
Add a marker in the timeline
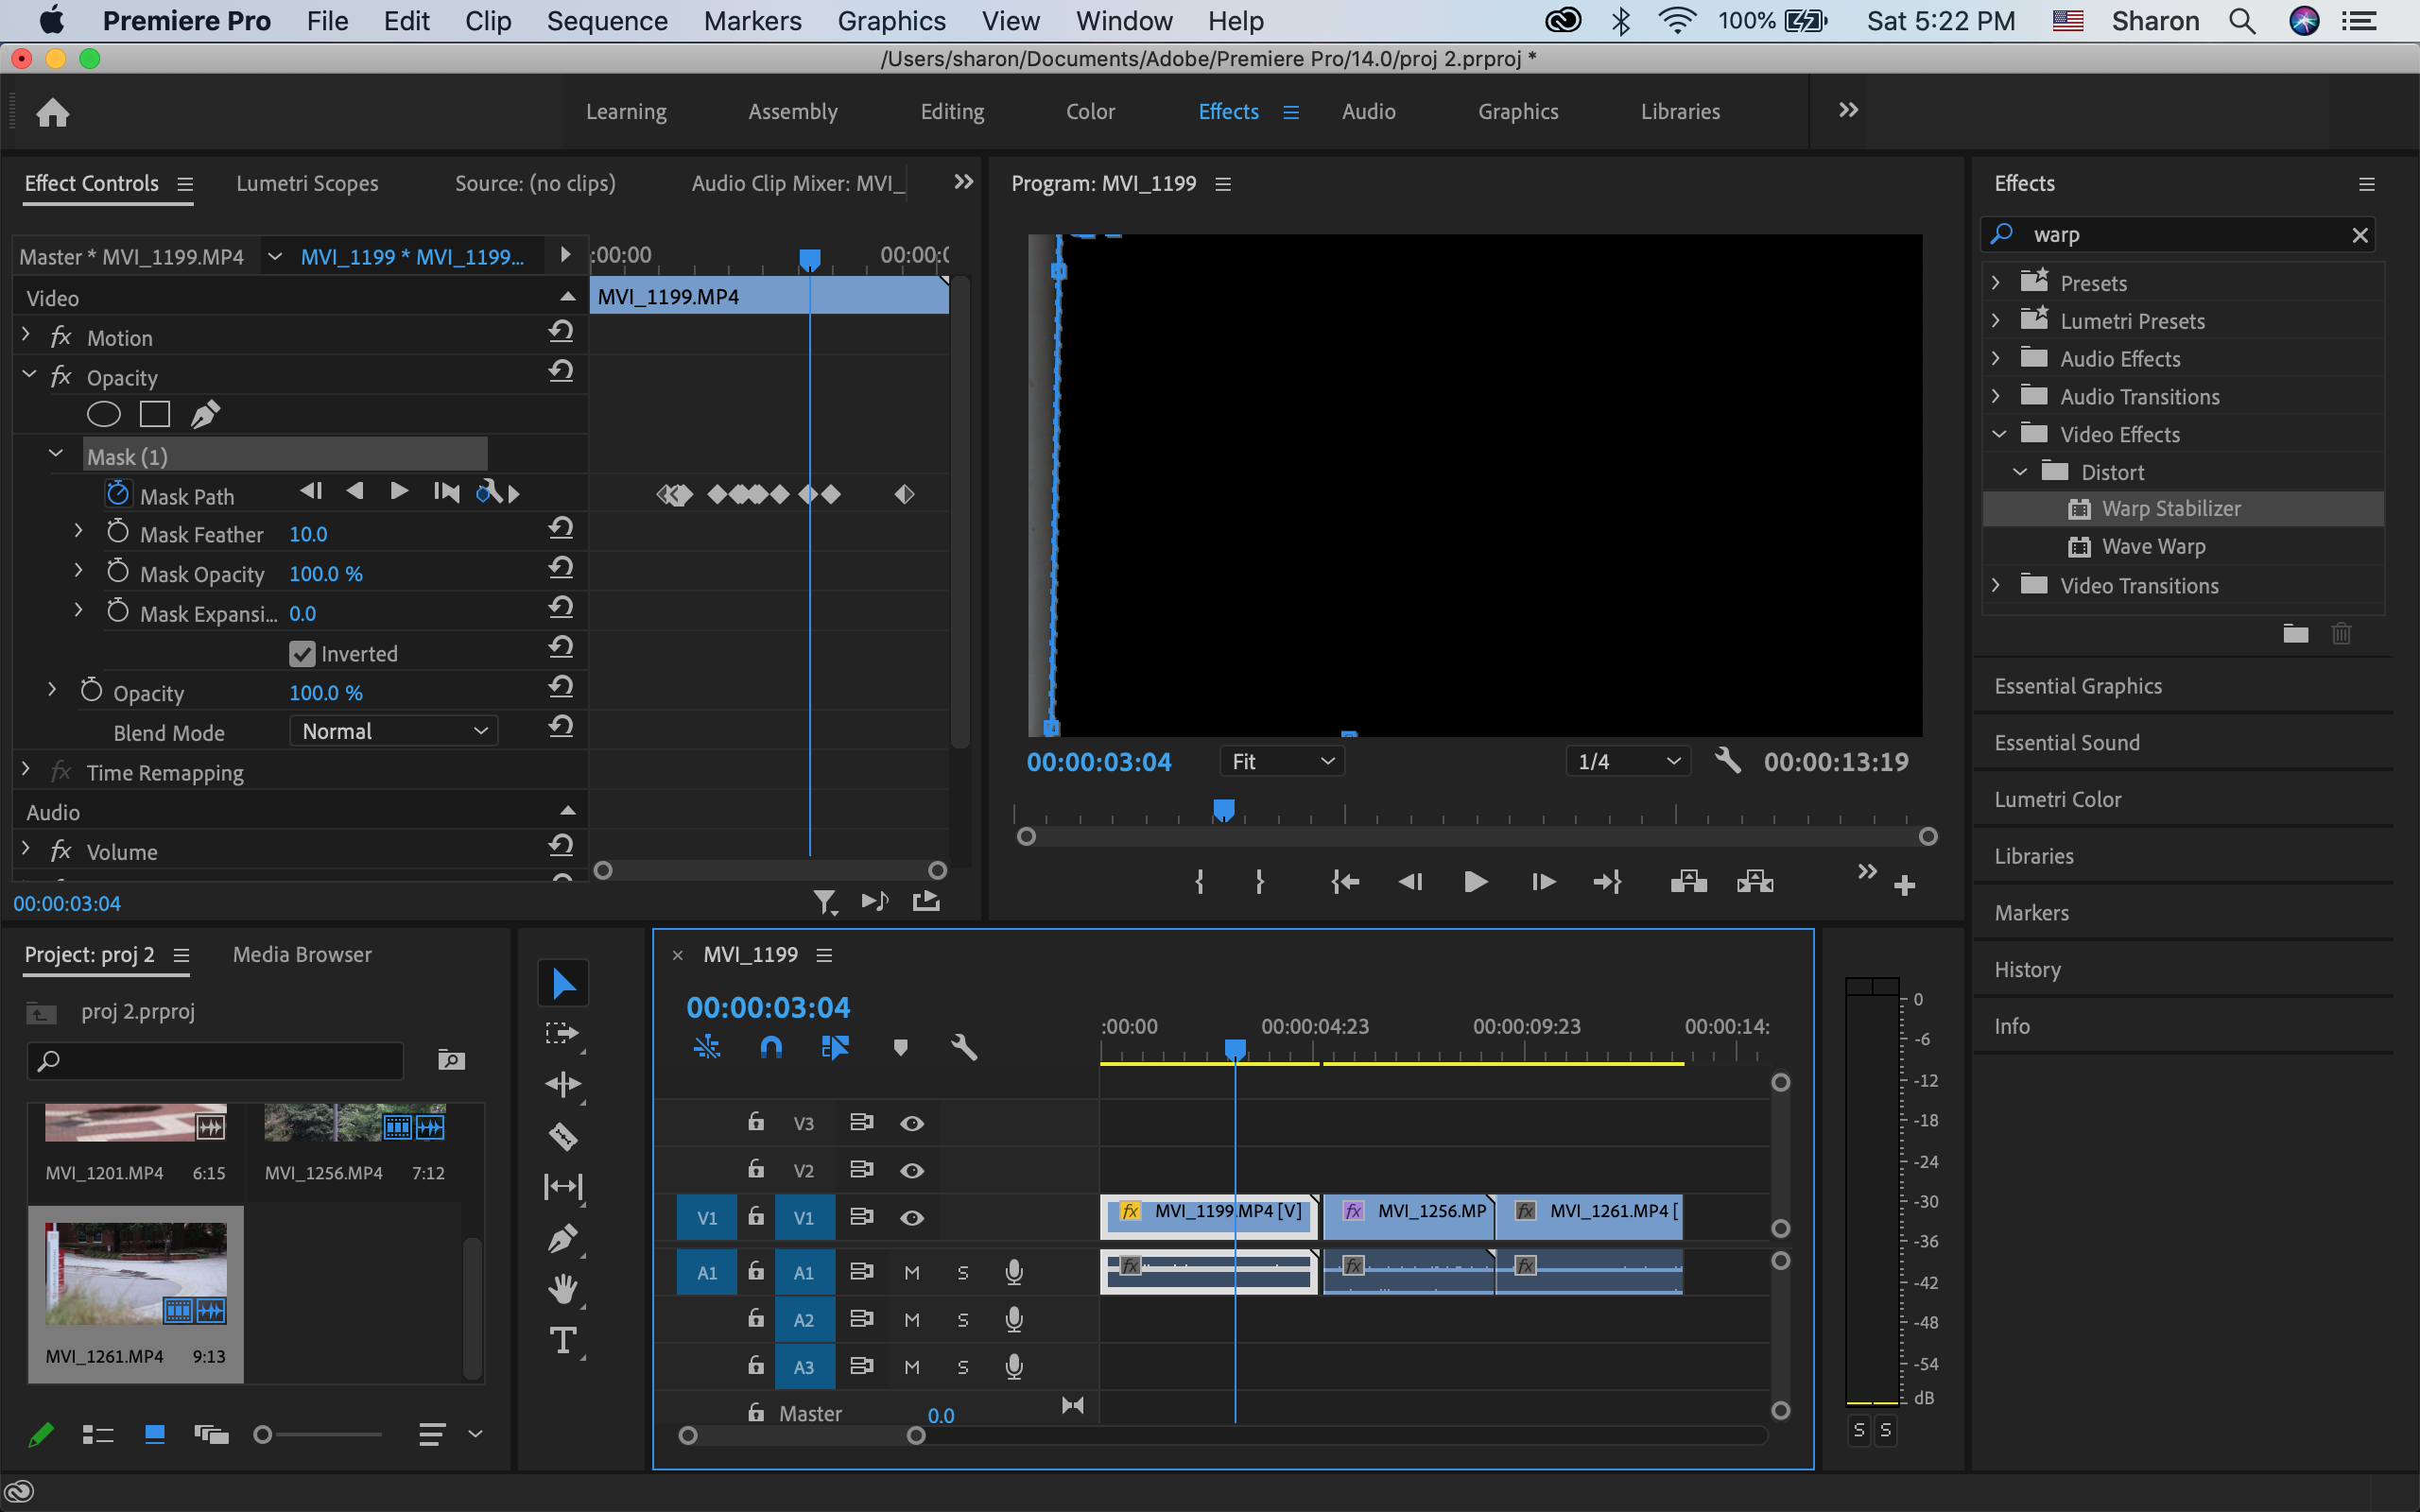pos(900,1047)
